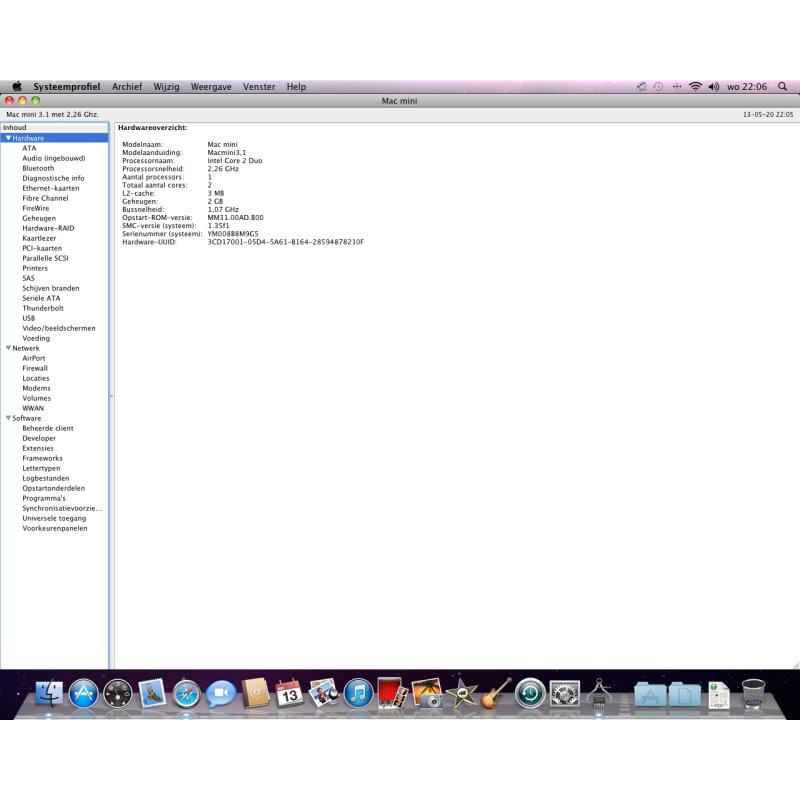The image size is (800, 800).
Task: Open Finder from the Dock
Action: pos(49,693)
